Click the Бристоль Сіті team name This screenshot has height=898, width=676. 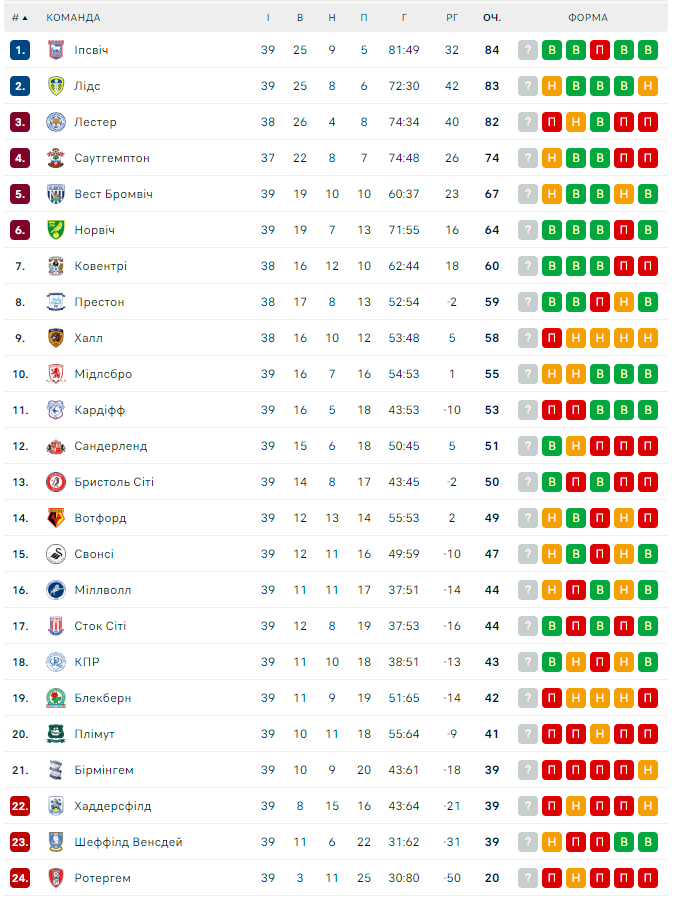tap(114, 482)
